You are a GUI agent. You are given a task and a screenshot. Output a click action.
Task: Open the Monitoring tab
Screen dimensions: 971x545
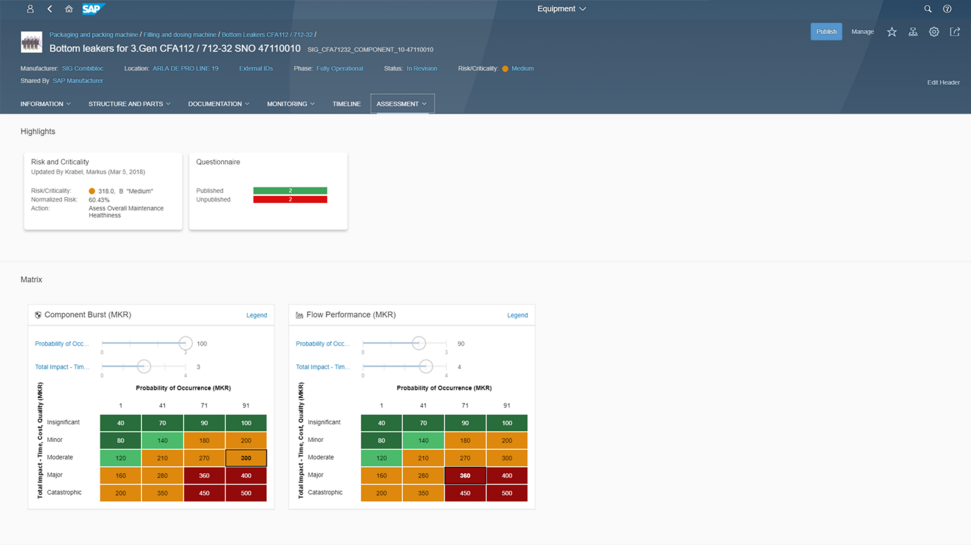tap(290, 103)
